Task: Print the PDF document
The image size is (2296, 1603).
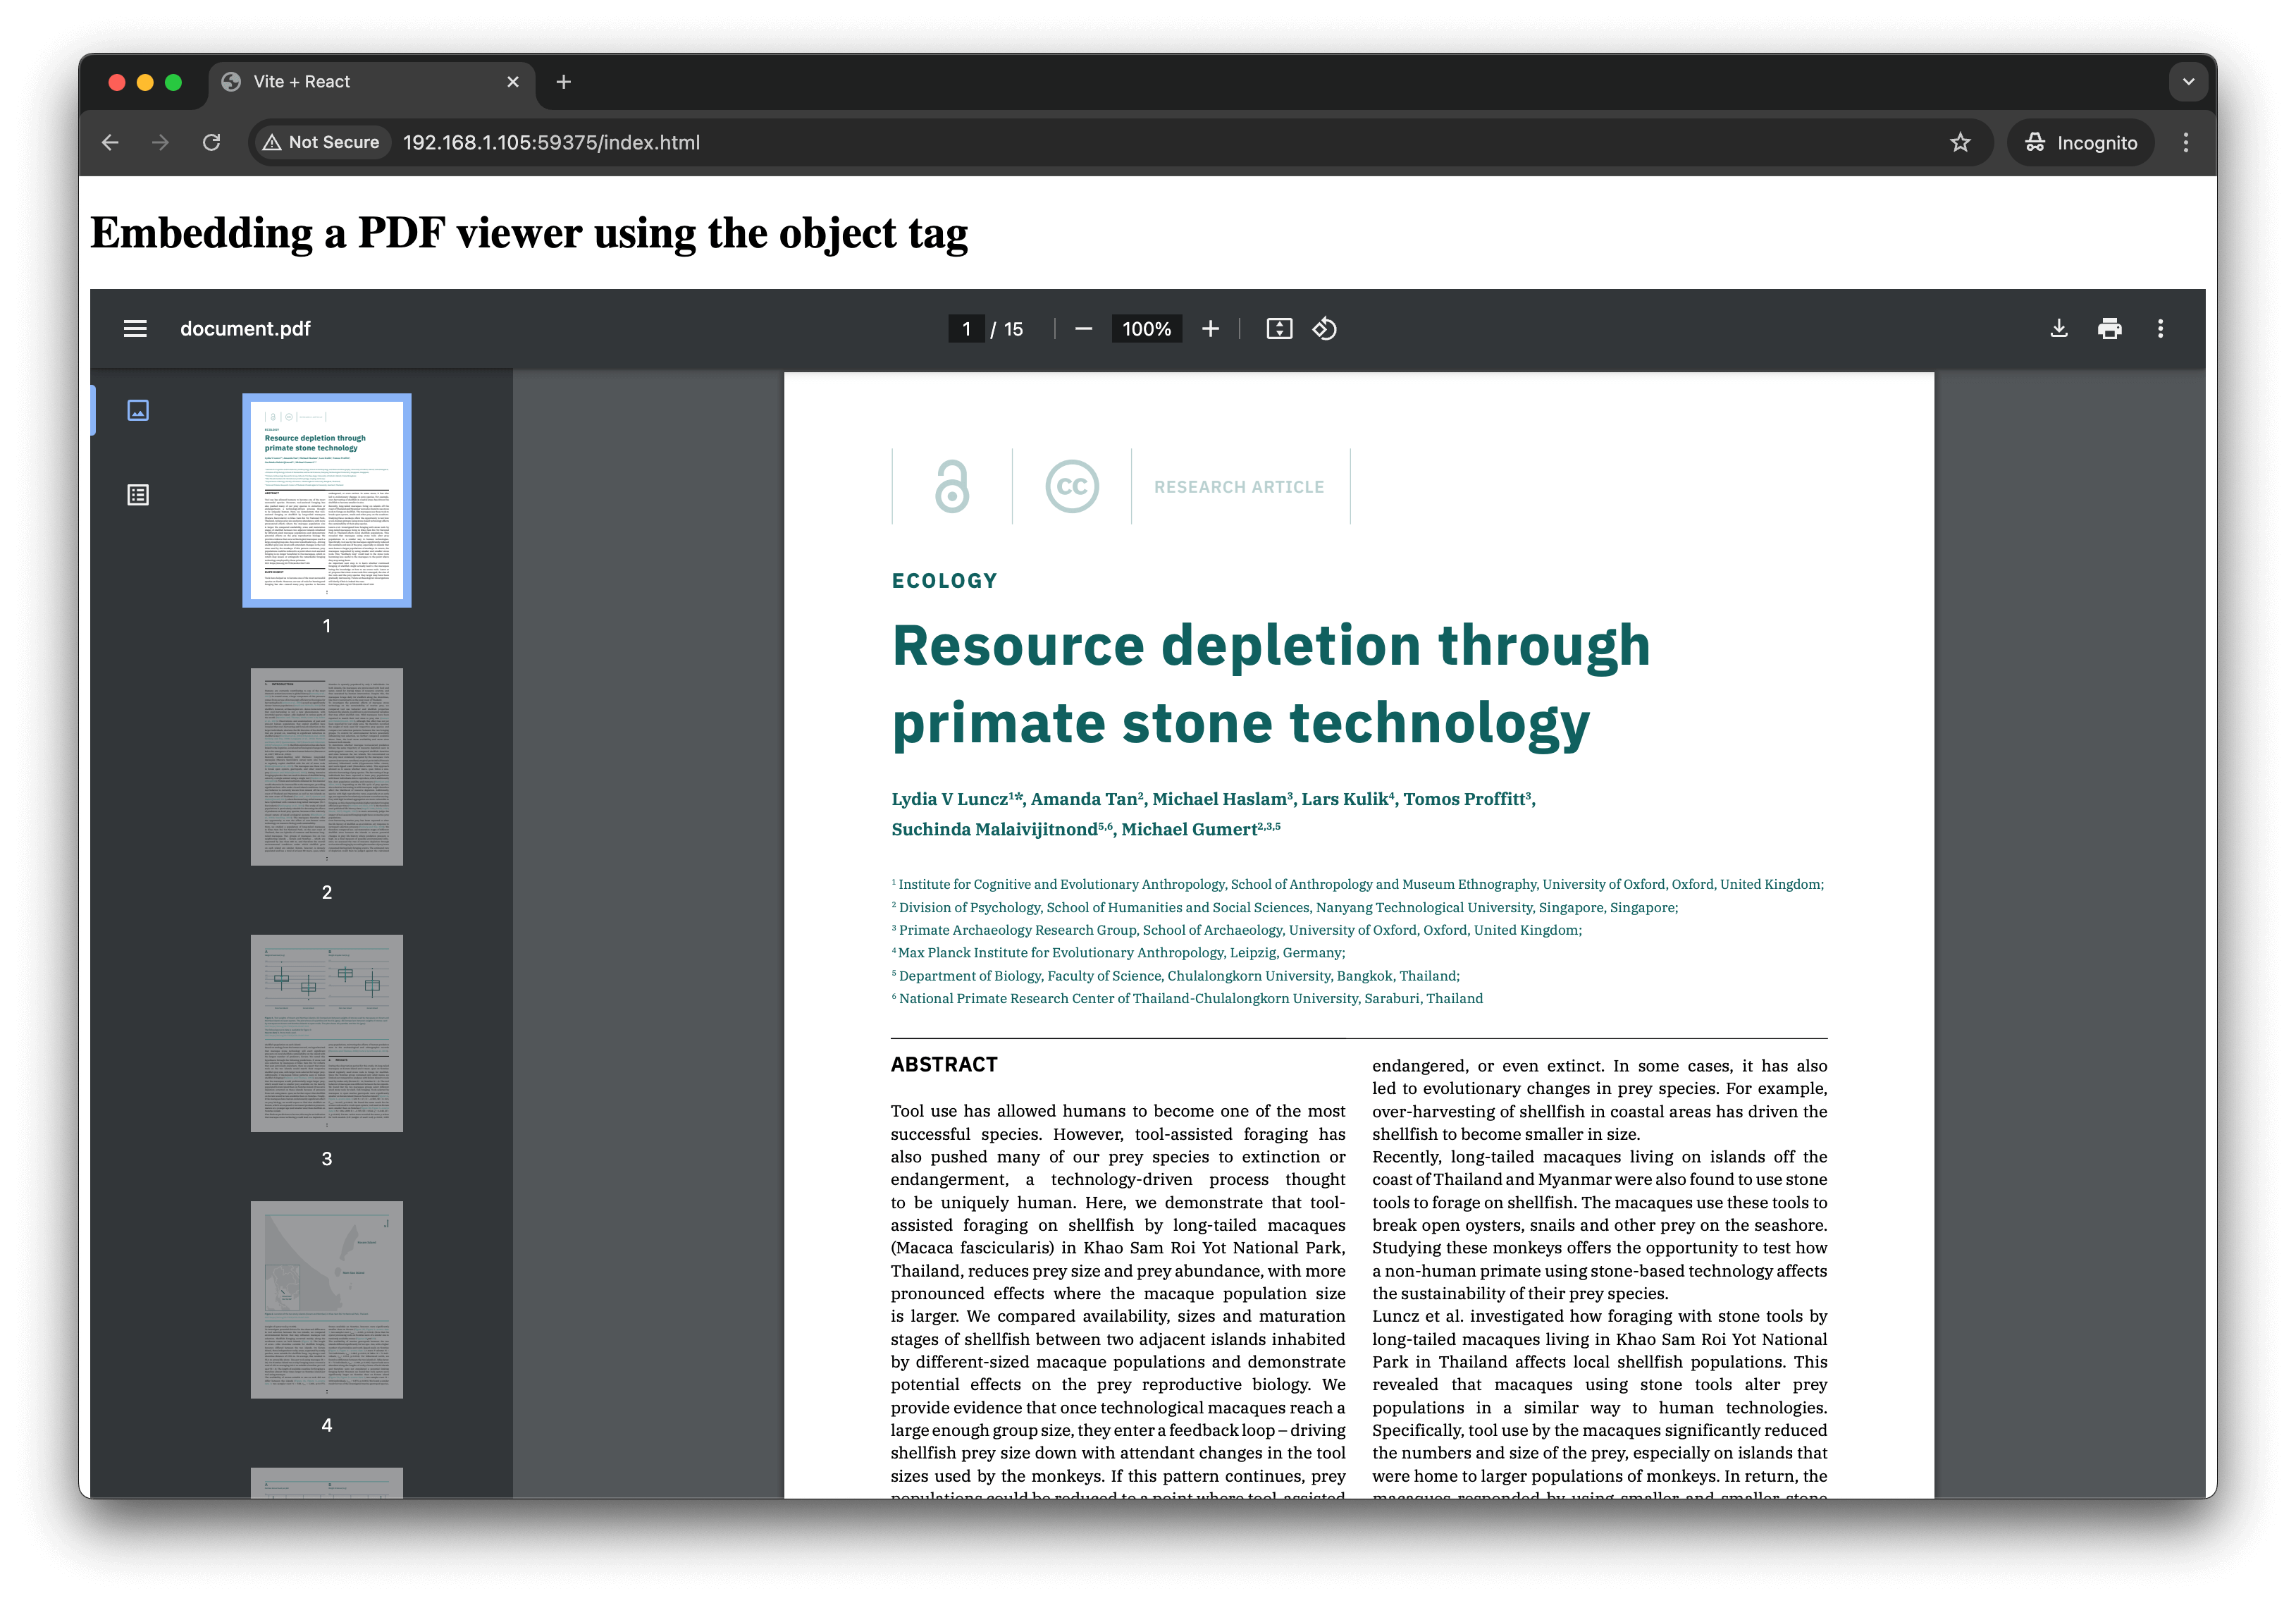Action: 2109,329
